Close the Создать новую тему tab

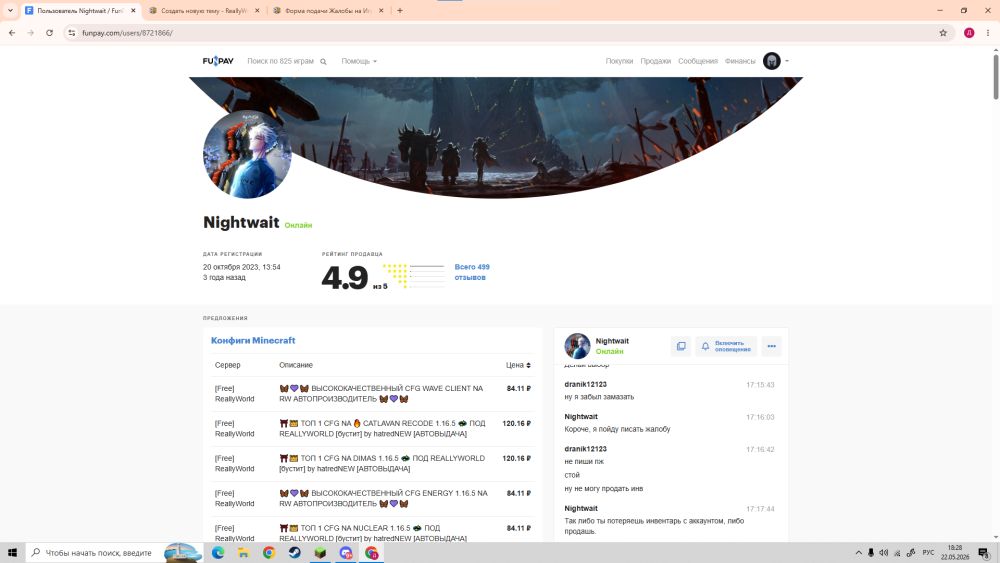pos(257,11)
